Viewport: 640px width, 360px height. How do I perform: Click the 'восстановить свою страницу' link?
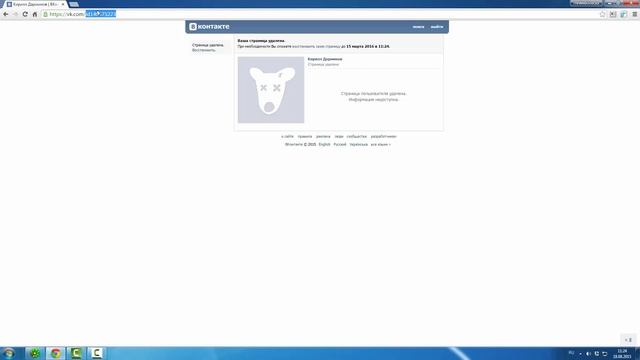tap(316, 47)
